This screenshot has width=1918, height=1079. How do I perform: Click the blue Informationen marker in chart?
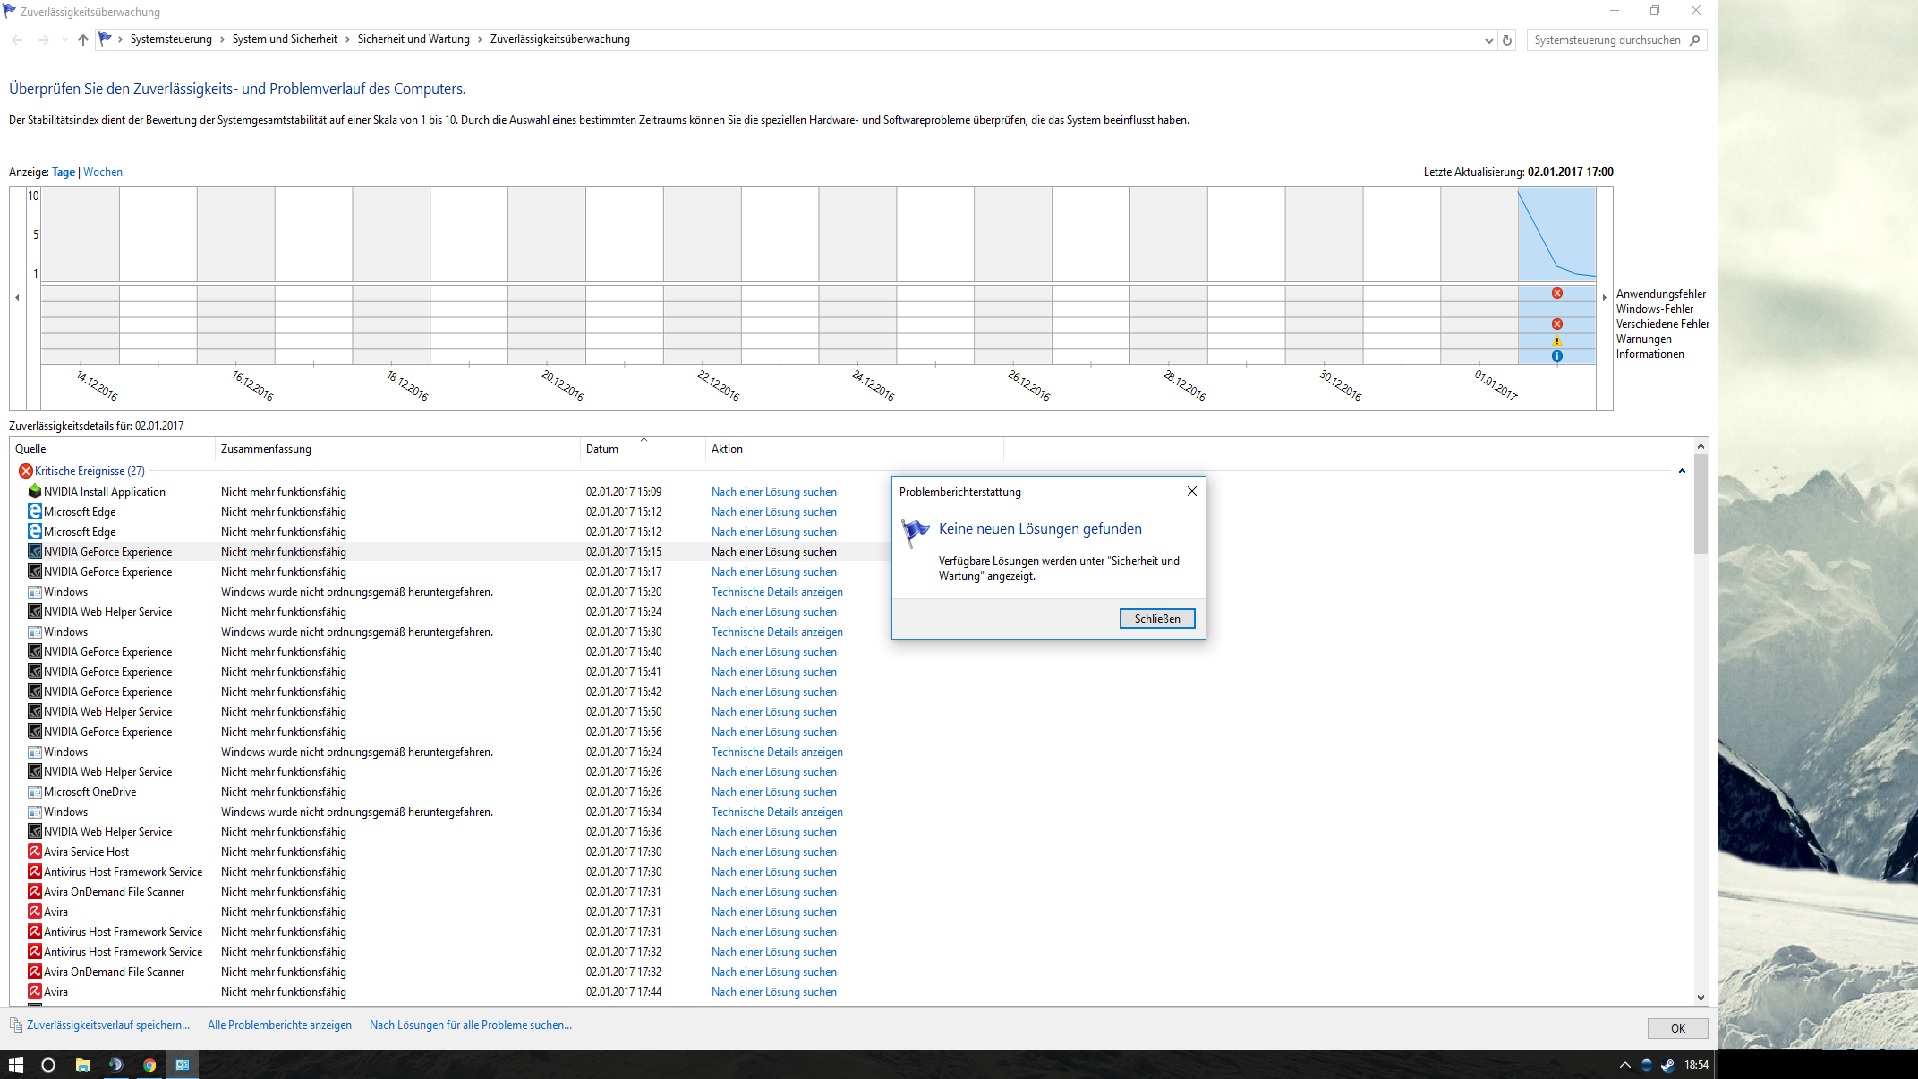[1557, 356]
